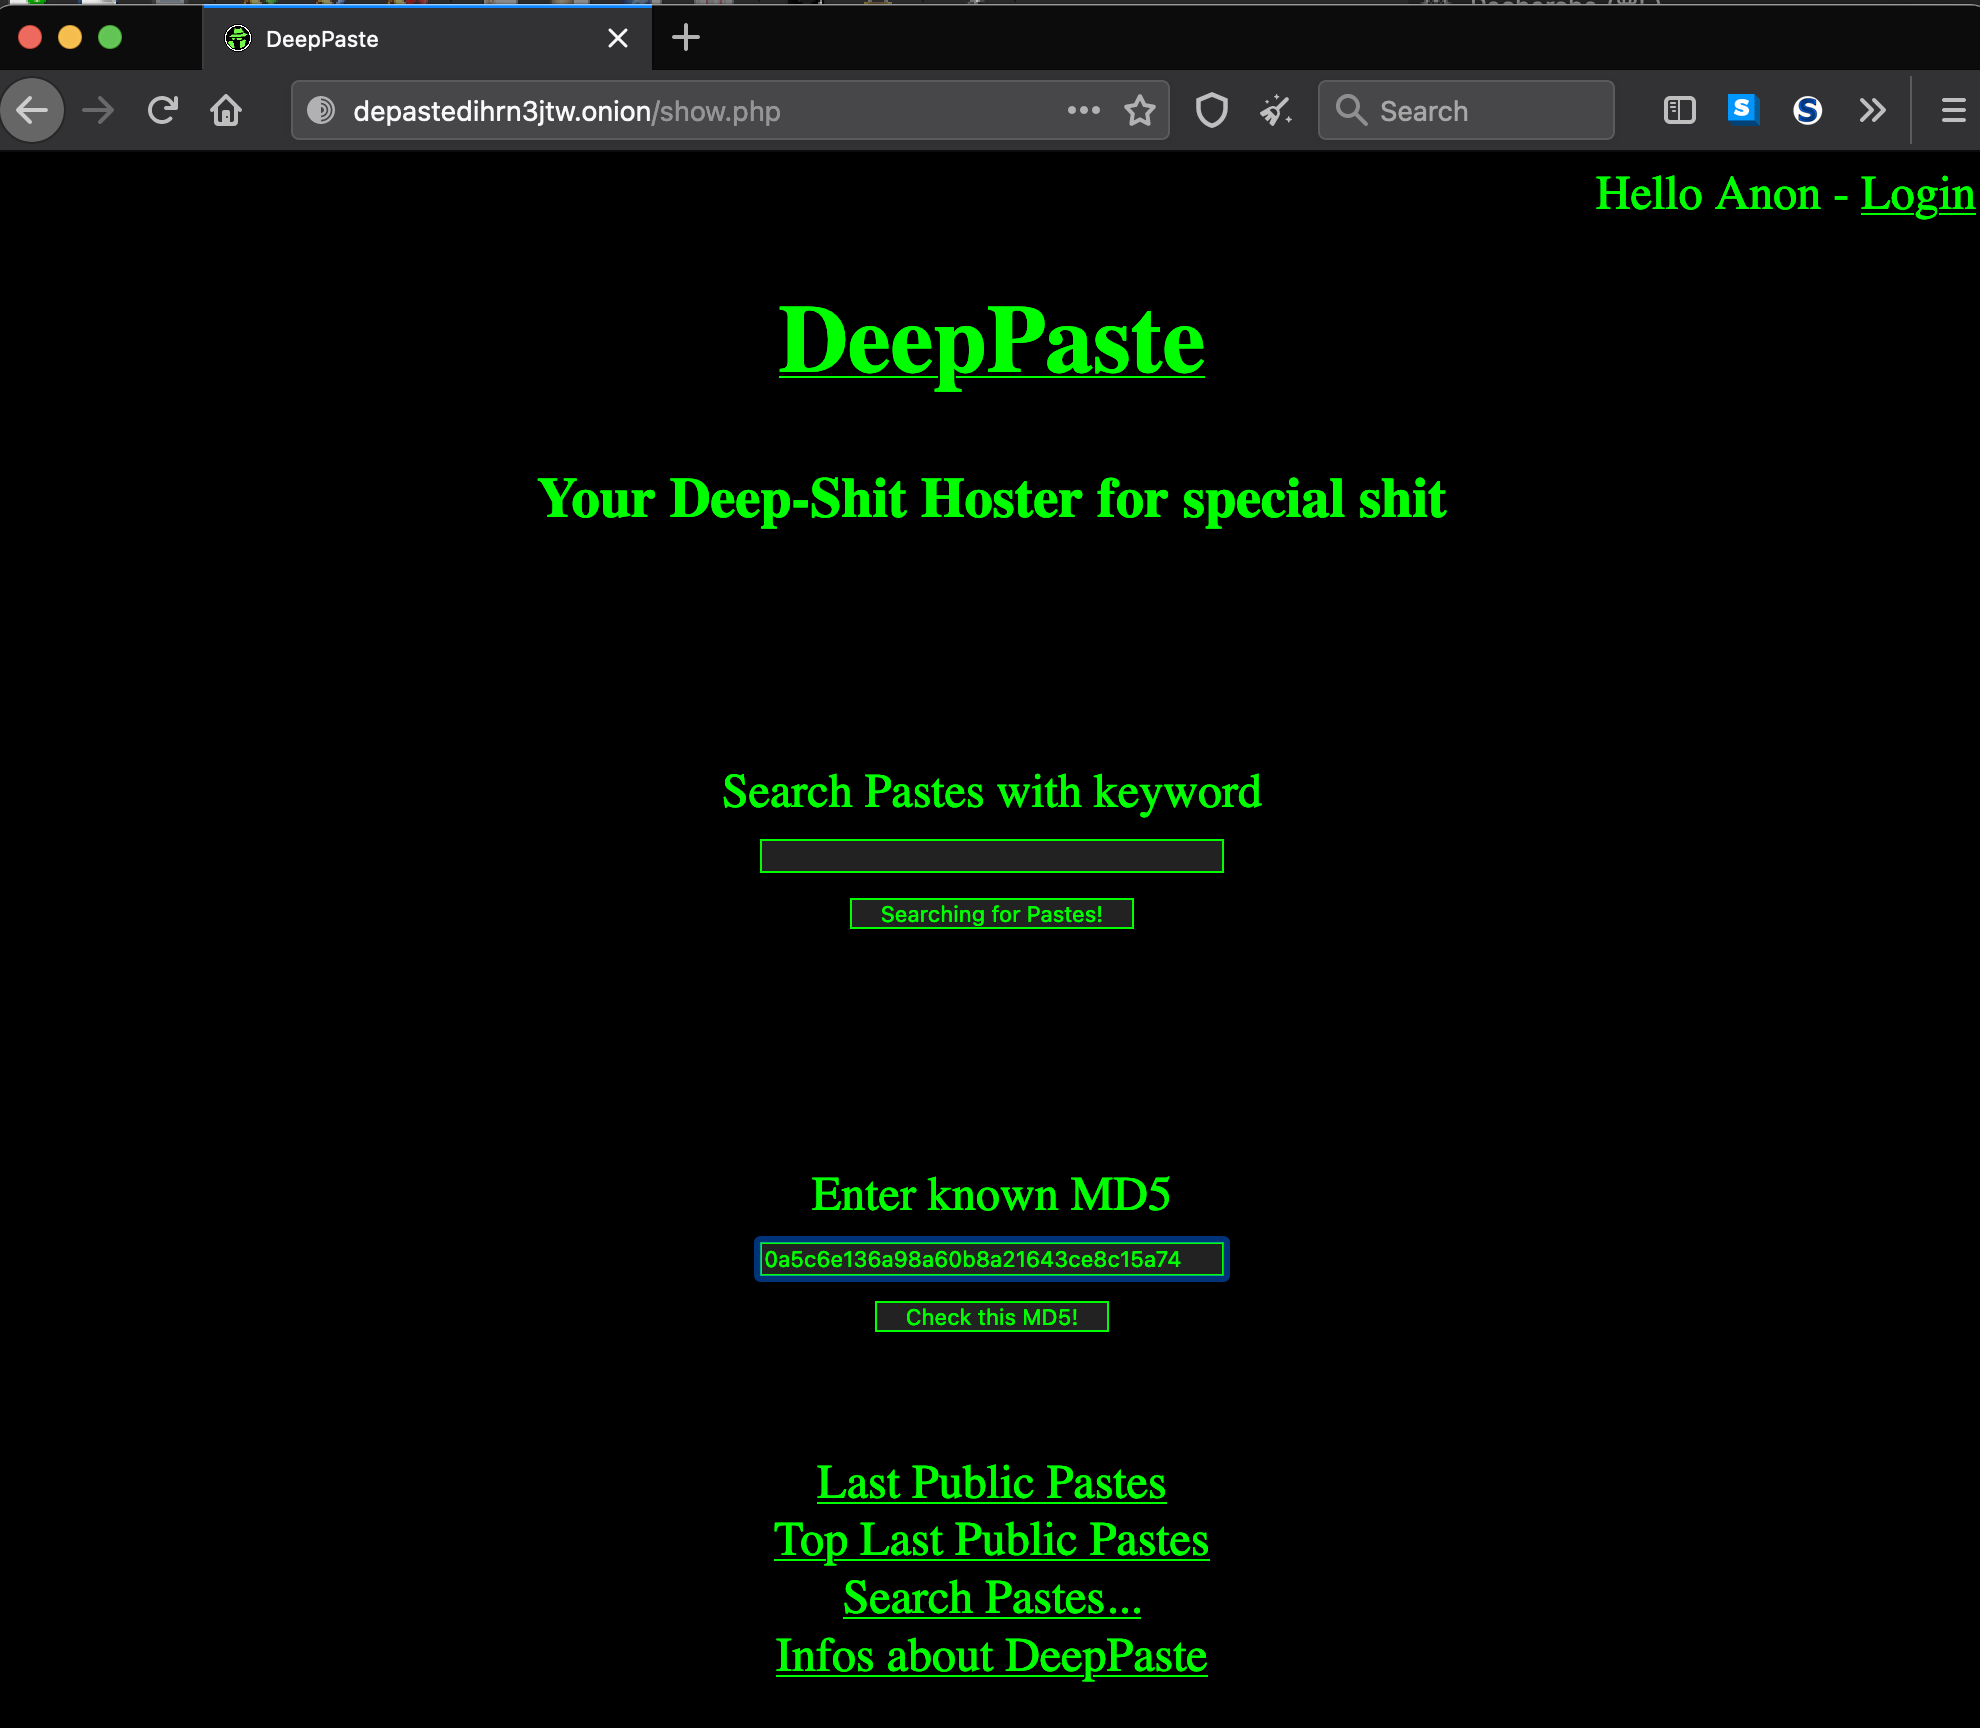
Task: Open the browser home page
Action: 226,110
